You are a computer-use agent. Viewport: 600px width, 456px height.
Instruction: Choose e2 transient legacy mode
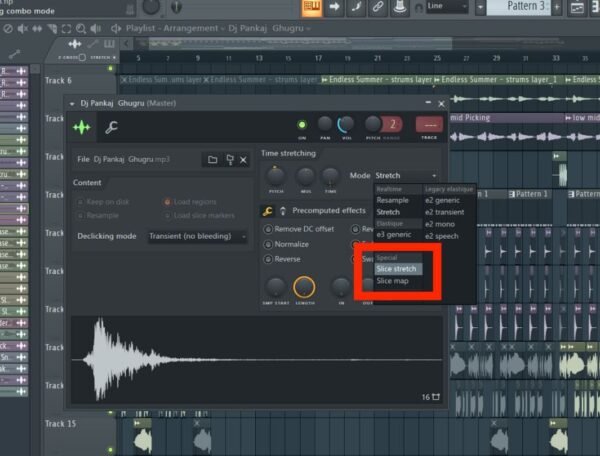click(x=448, y=212)
